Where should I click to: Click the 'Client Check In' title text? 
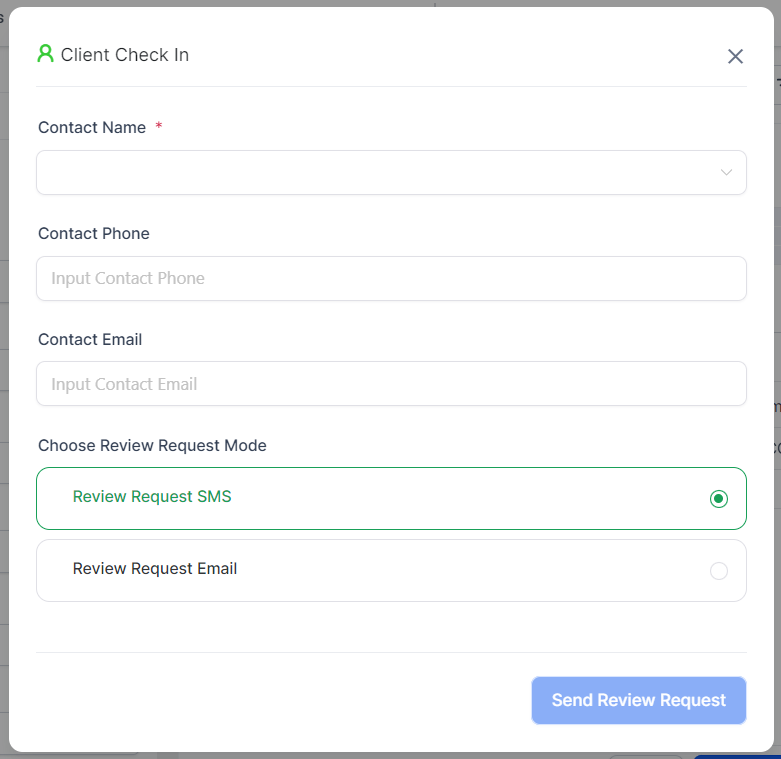(125, 55)
